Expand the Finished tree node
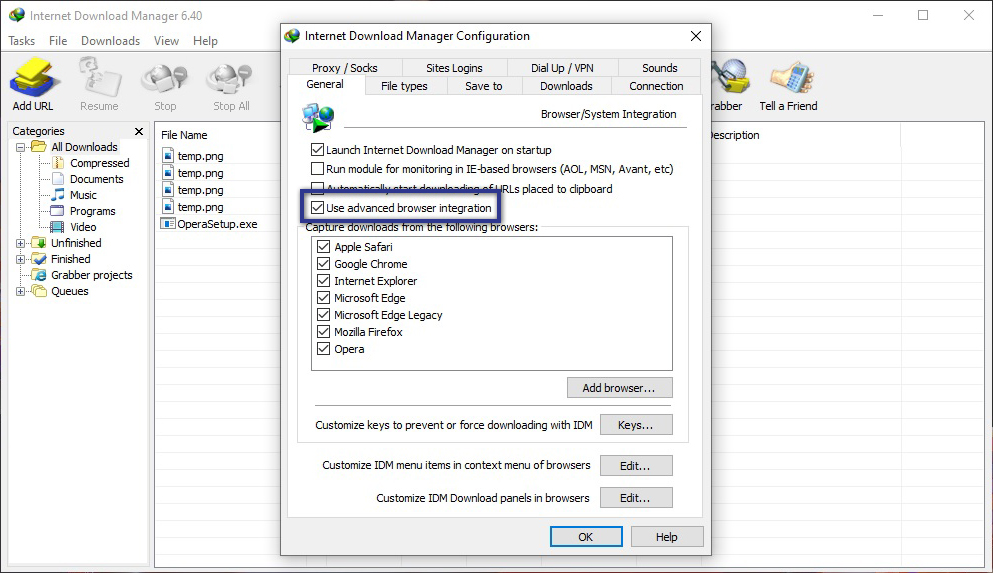Screen dimensions: 993x573 click(20, 259)
